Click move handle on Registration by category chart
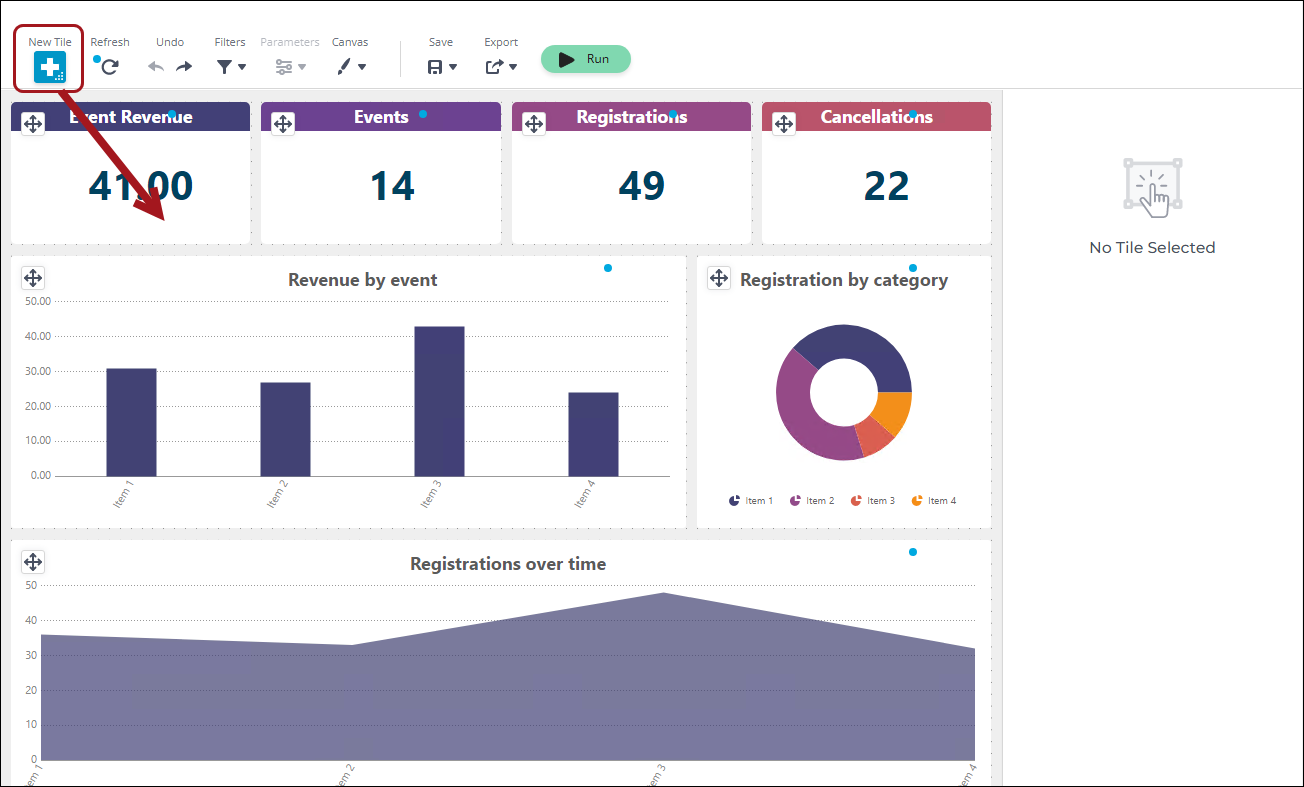The image size is (1304, 787). [x=719, y=277]
